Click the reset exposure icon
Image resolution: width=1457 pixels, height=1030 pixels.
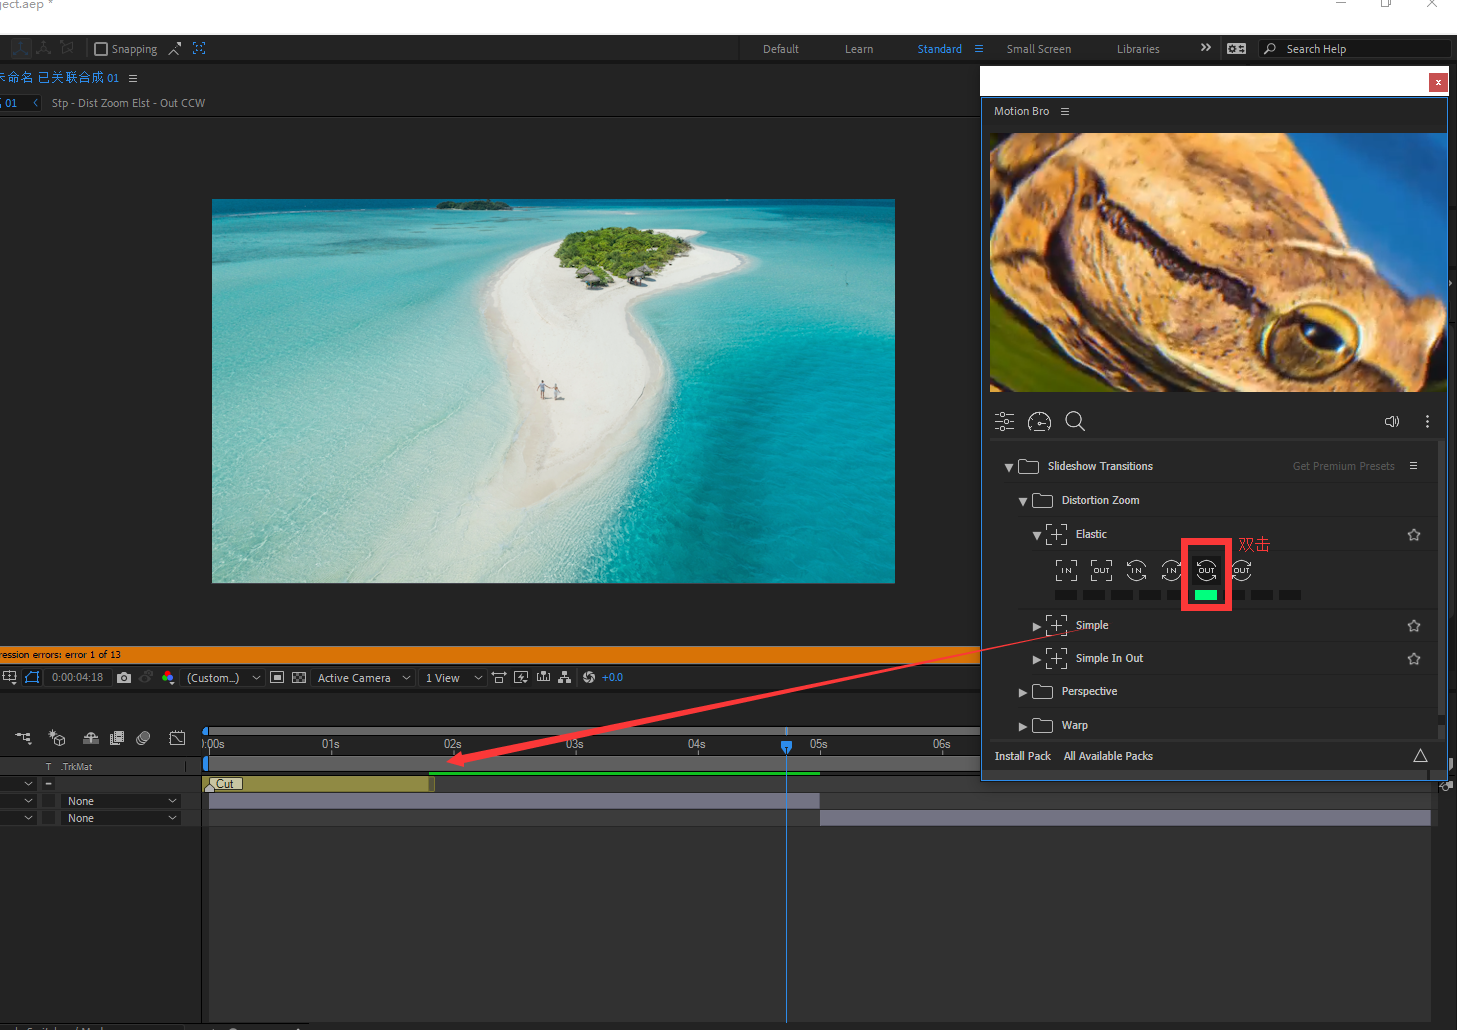[x=589, y=678]
